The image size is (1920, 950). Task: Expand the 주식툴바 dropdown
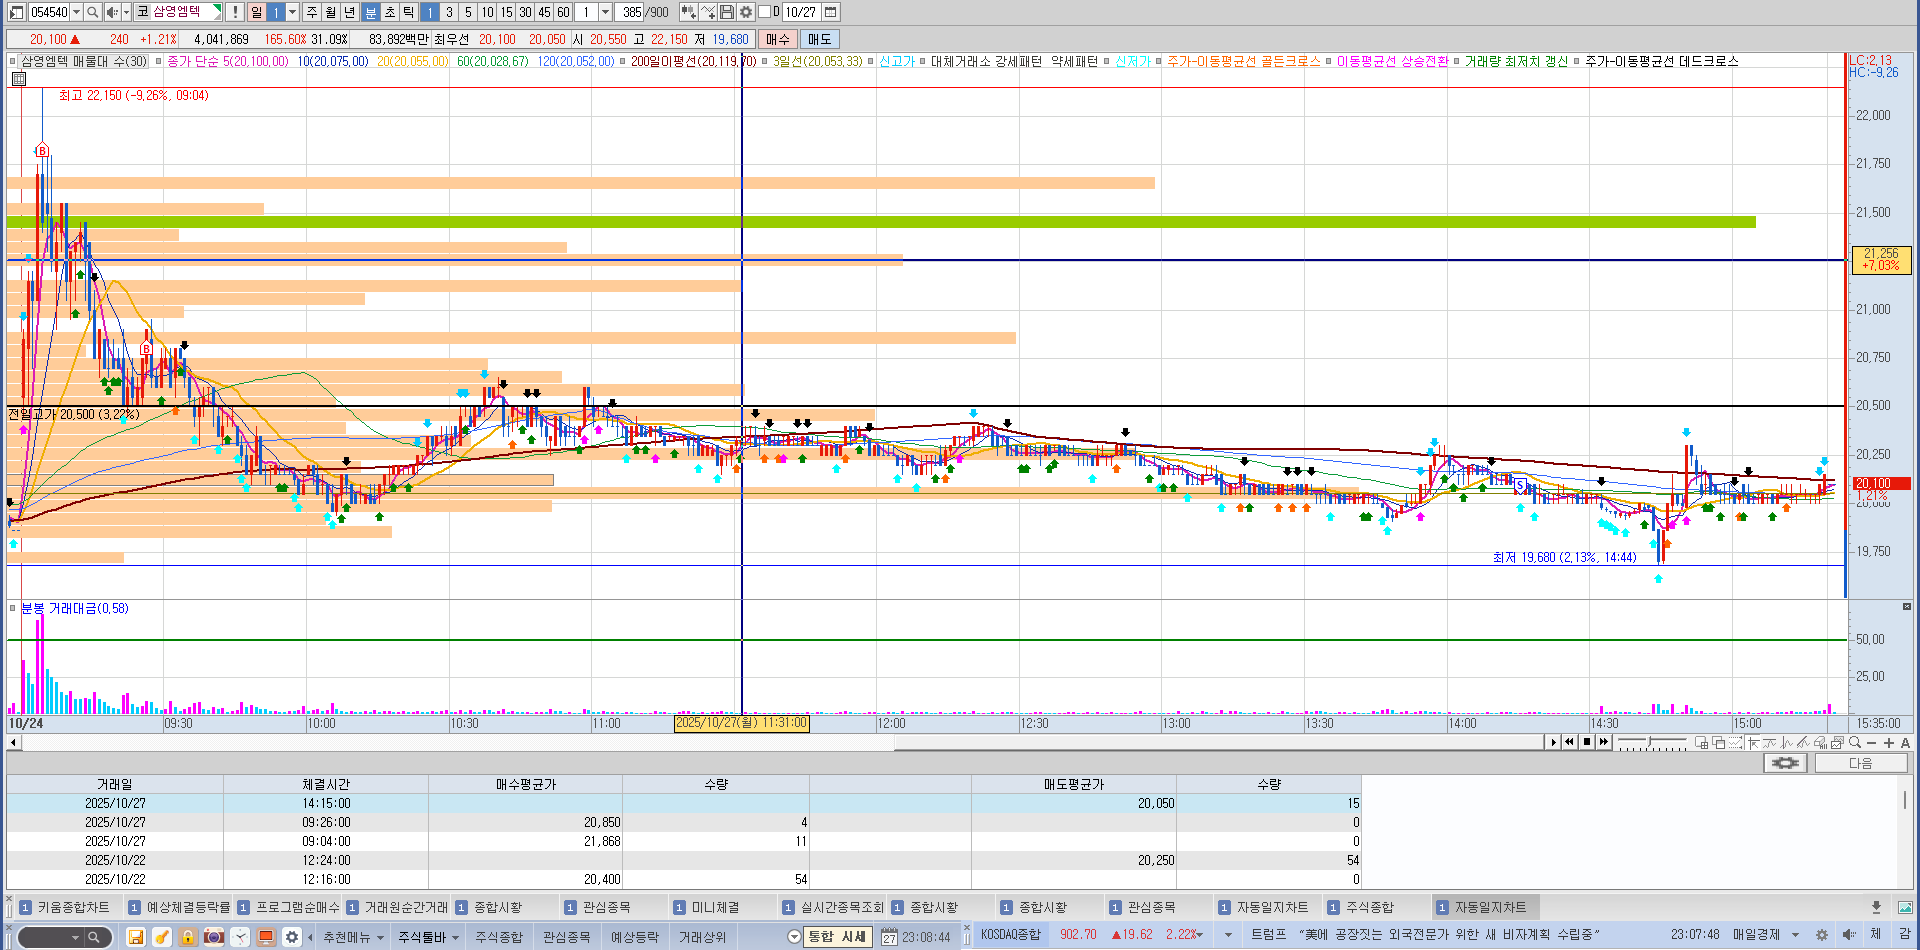pos(455,937)
